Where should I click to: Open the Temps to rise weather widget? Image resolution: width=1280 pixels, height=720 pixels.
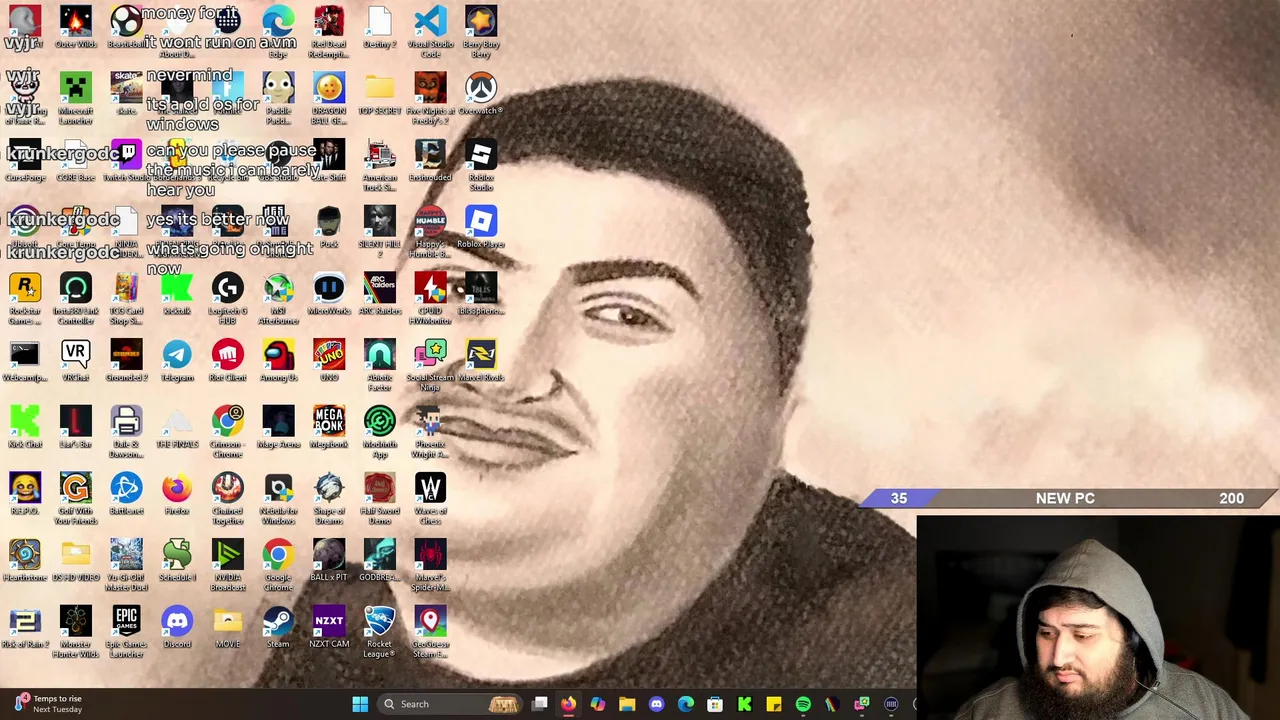point(49,704)
